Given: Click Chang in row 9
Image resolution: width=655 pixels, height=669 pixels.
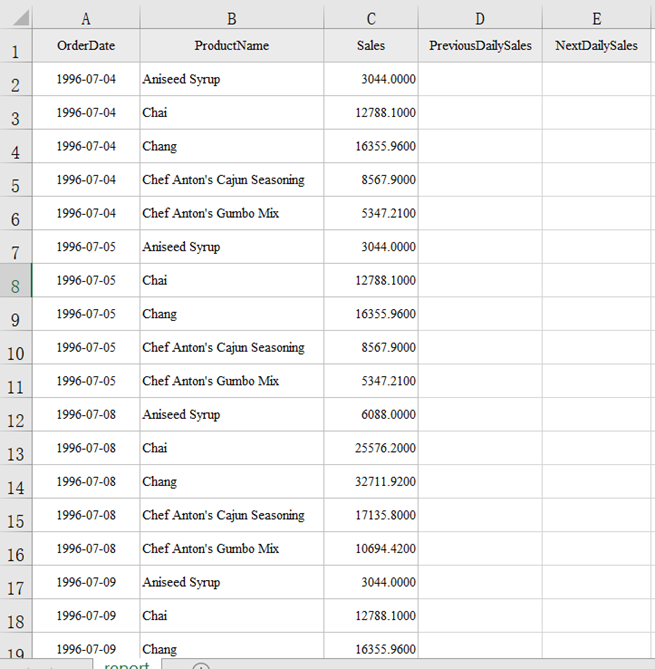Looking at the screenshot, I should [160, 314].
